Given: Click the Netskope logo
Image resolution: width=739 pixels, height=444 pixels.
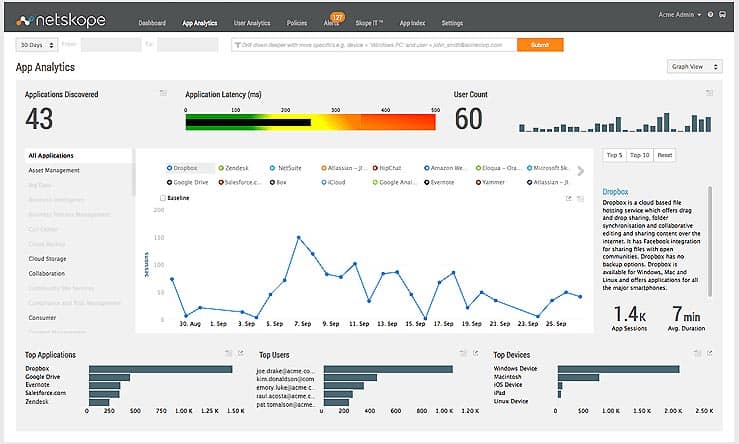Looking at the screenshot, I should (x=60, y=20).
